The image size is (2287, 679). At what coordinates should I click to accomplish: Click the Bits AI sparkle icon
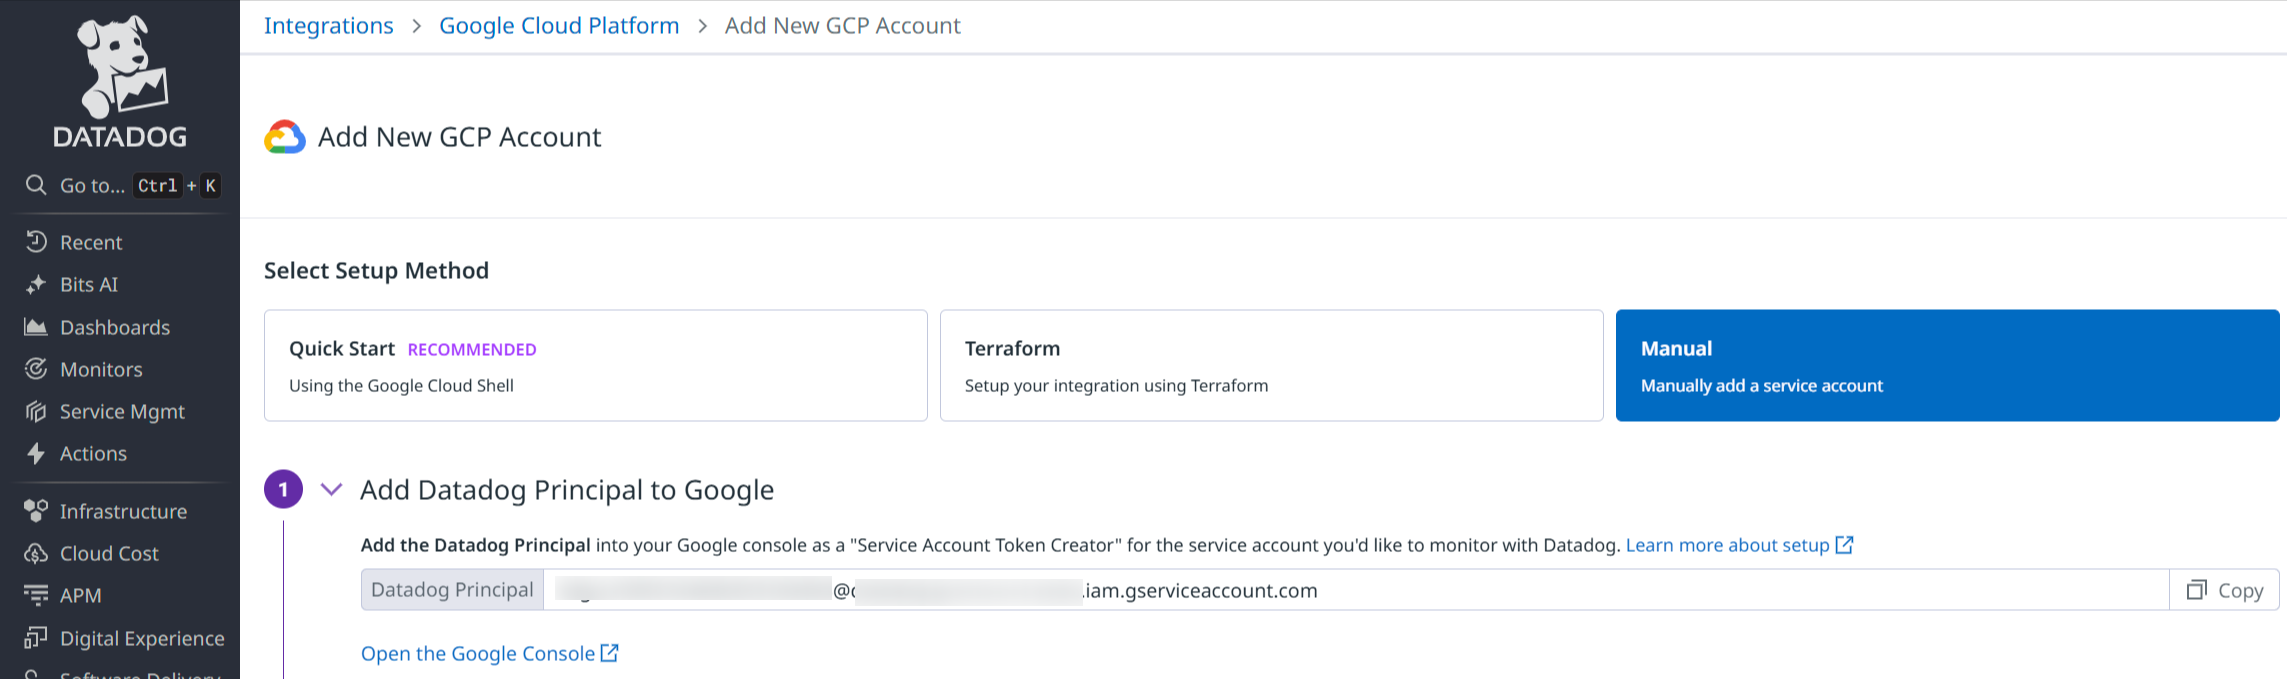tap(36, 285)
